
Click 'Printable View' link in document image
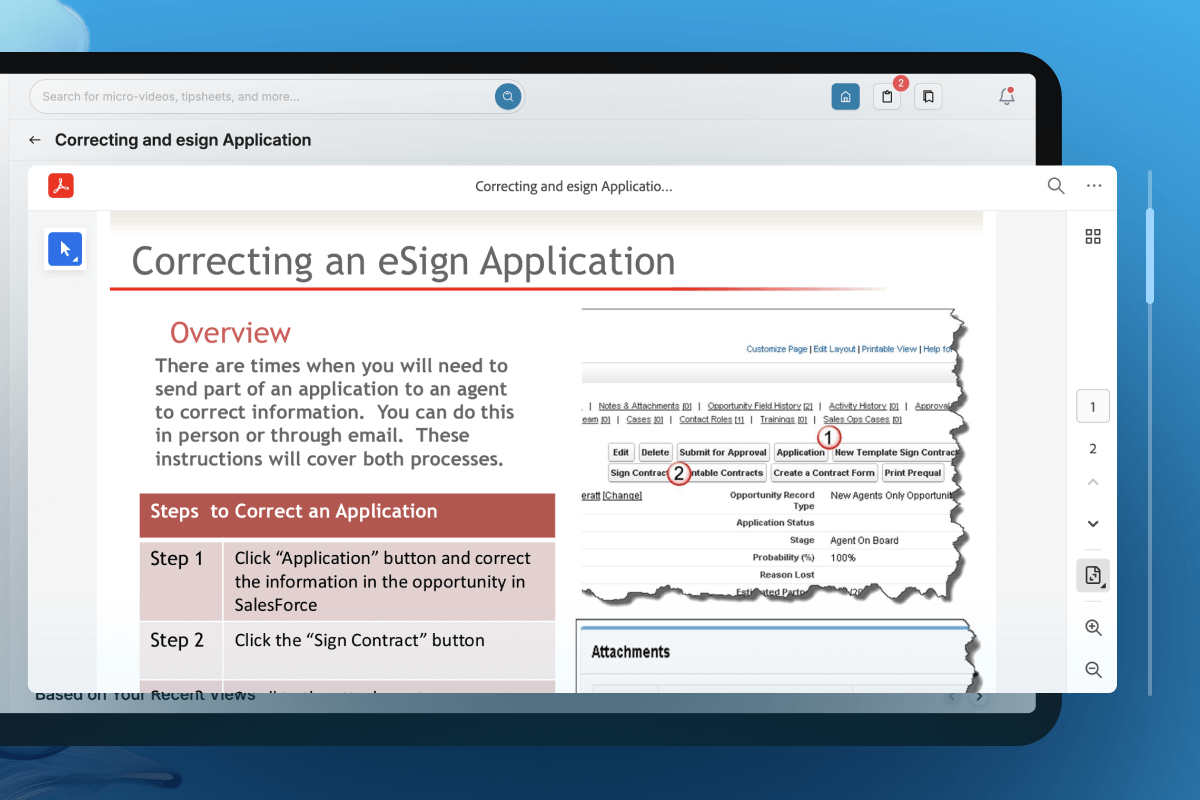click(x=889, y=349)
